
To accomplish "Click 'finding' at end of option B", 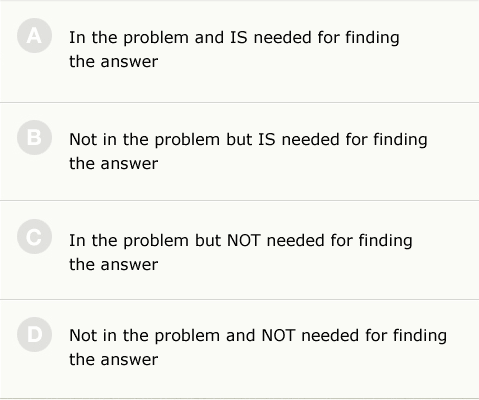I will click(x=400, y=140).
